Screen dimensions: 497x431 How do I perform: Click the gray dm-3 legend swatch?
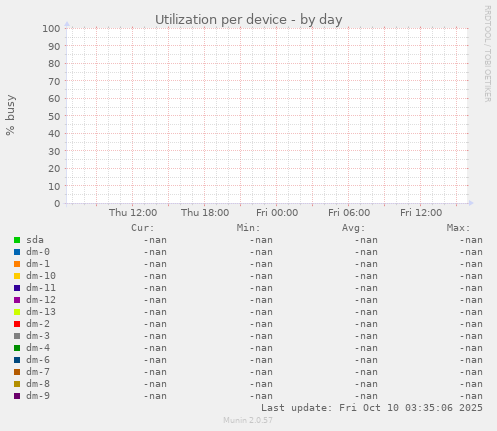17,336
